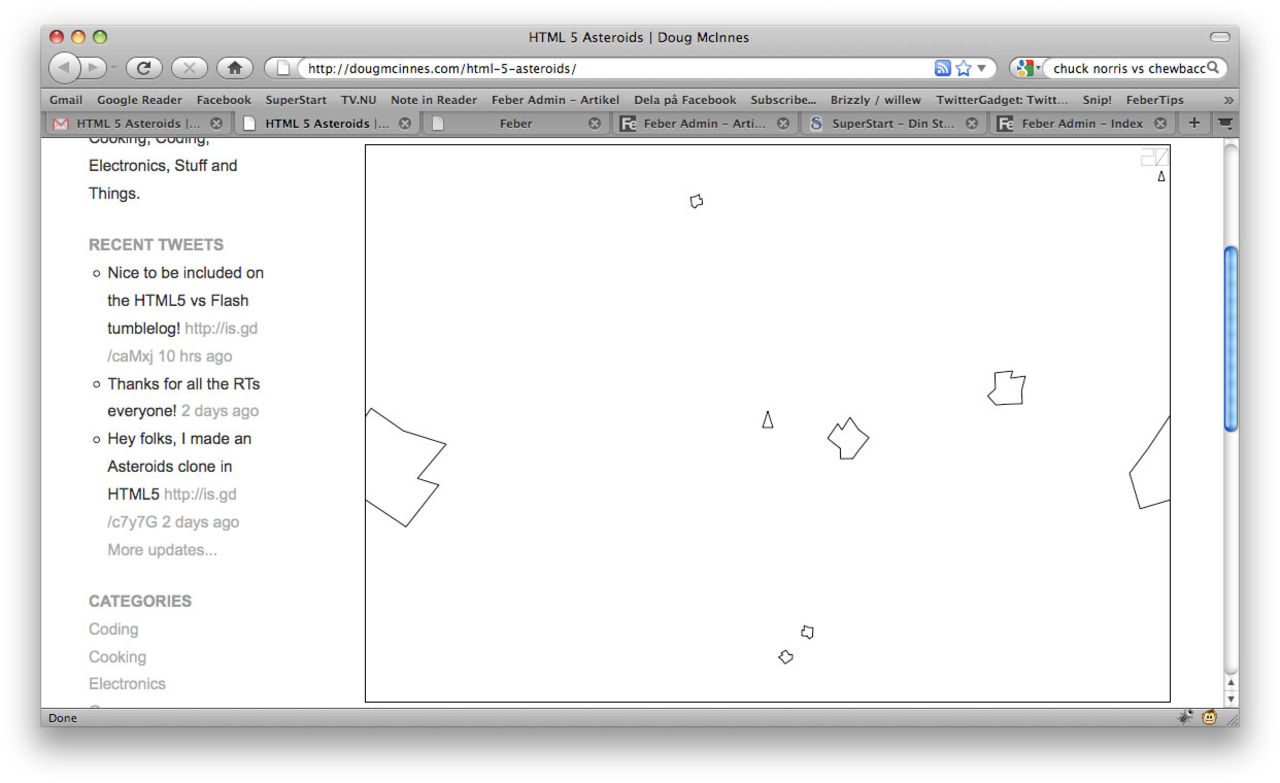Open the http://is.gd/c7y7G tweet link
1280x783 pixels.
click(x=200, y=493)
